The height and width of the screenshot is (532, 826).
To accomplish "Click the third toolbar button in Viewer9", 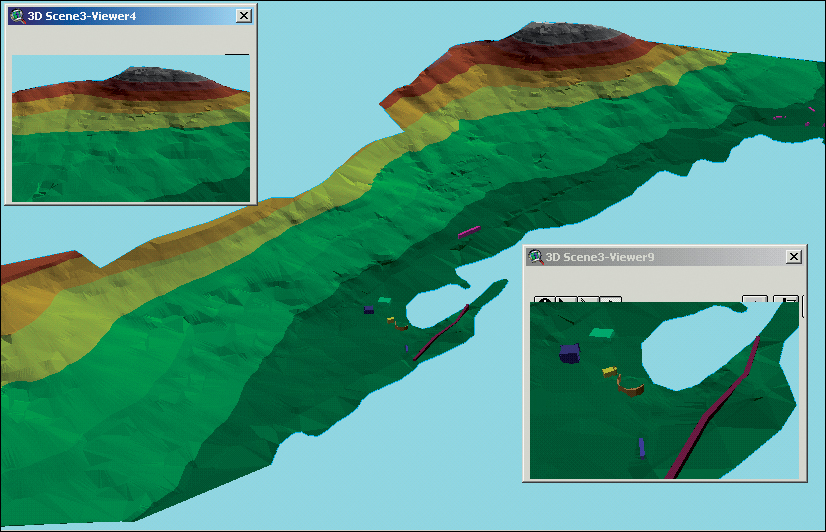I will click(588, 300).
